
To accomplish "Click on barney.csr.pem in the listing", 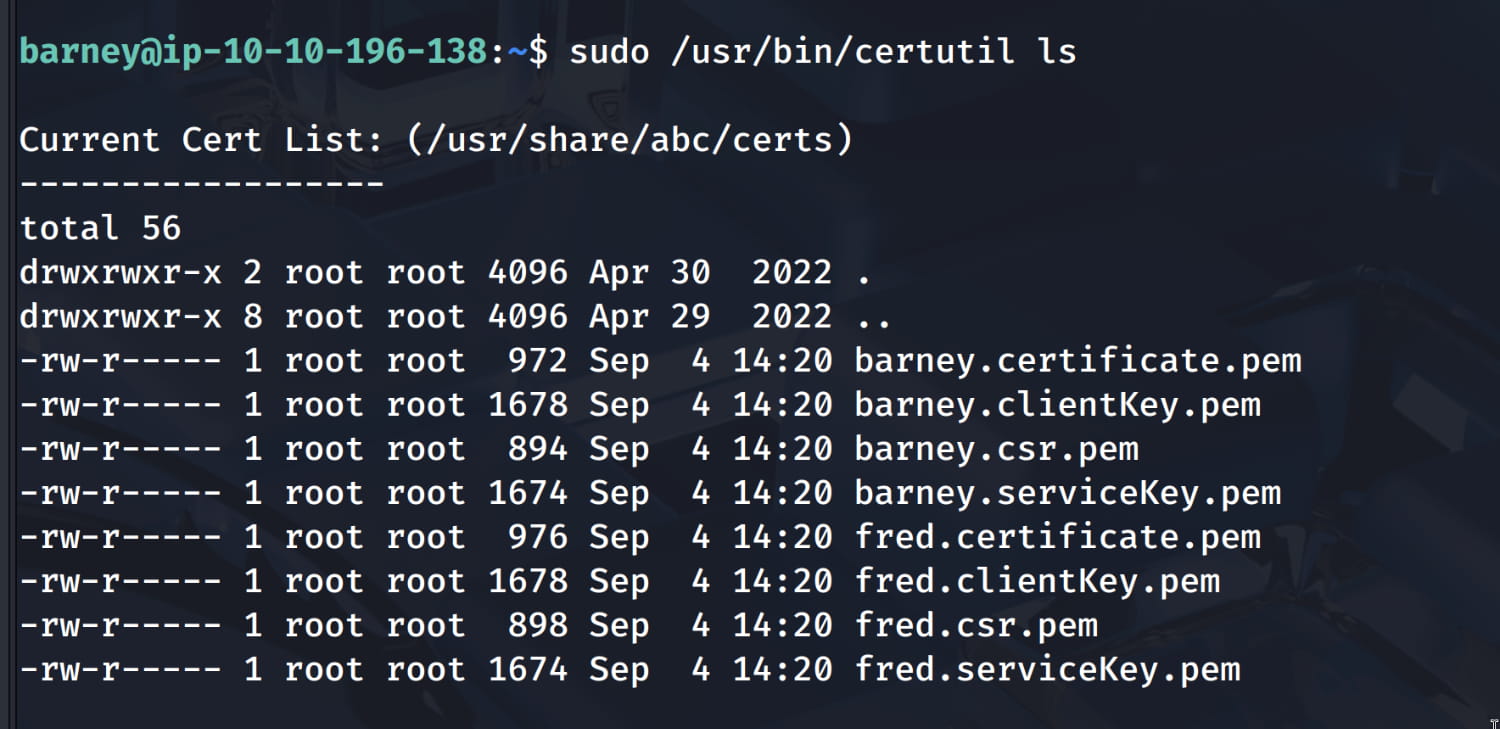I will click(x=996, y=449).
